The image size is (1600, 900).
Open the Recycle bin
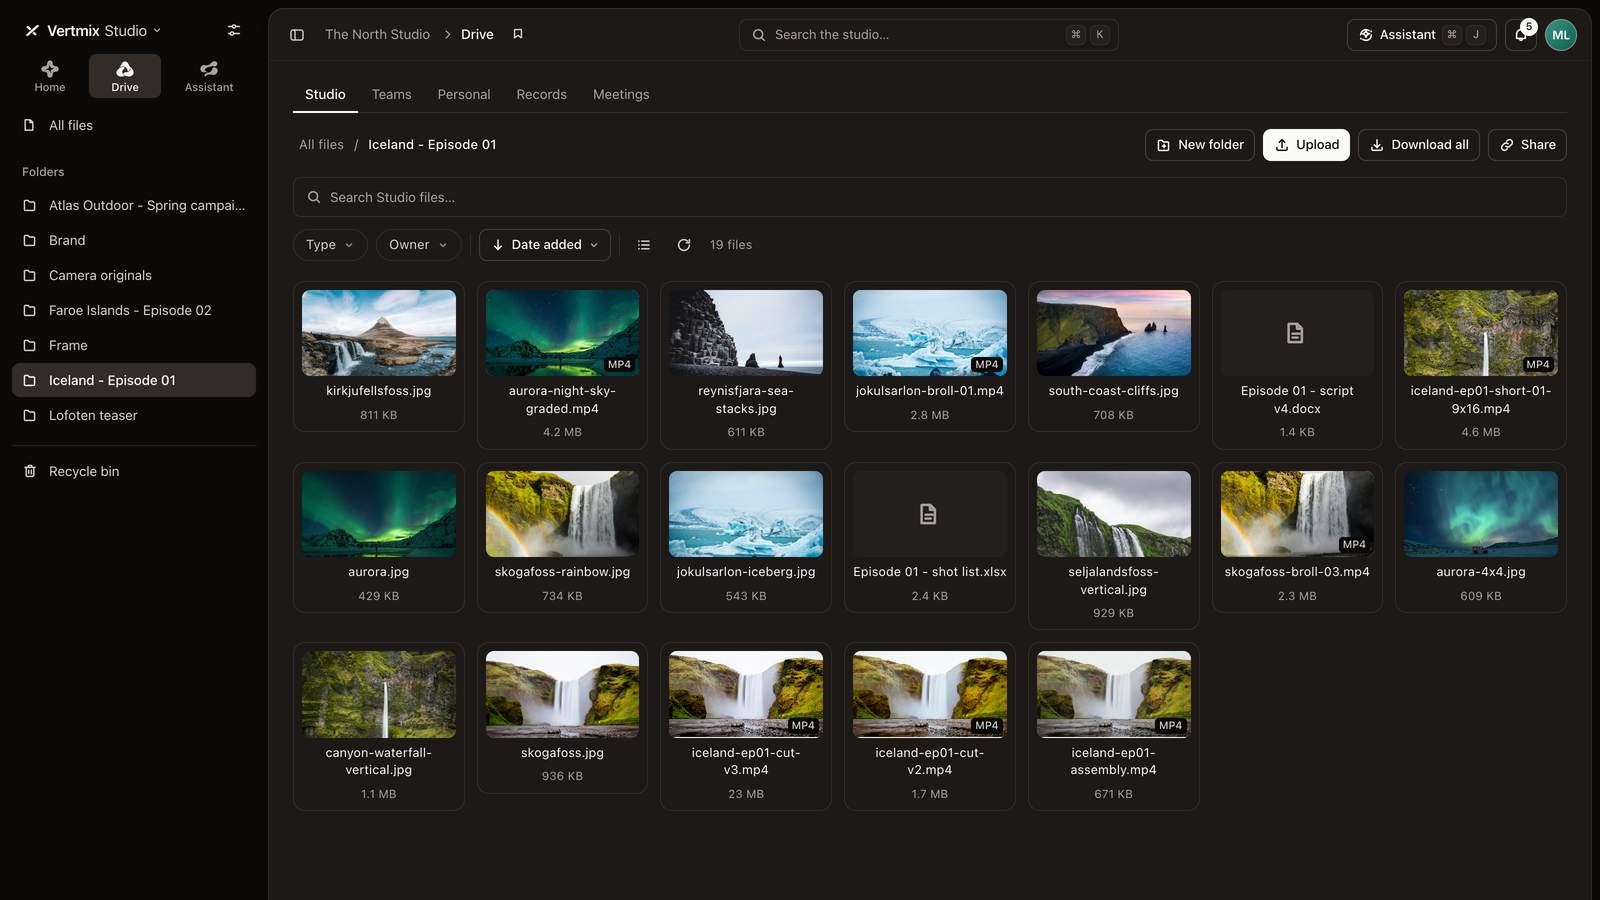coord(134,471)
